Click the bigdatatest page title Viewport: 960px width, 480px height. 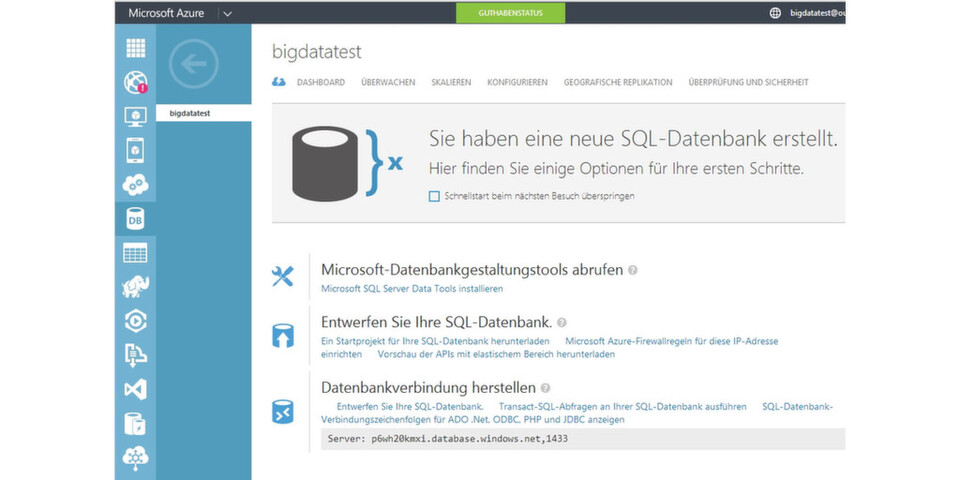pos(317,52)
